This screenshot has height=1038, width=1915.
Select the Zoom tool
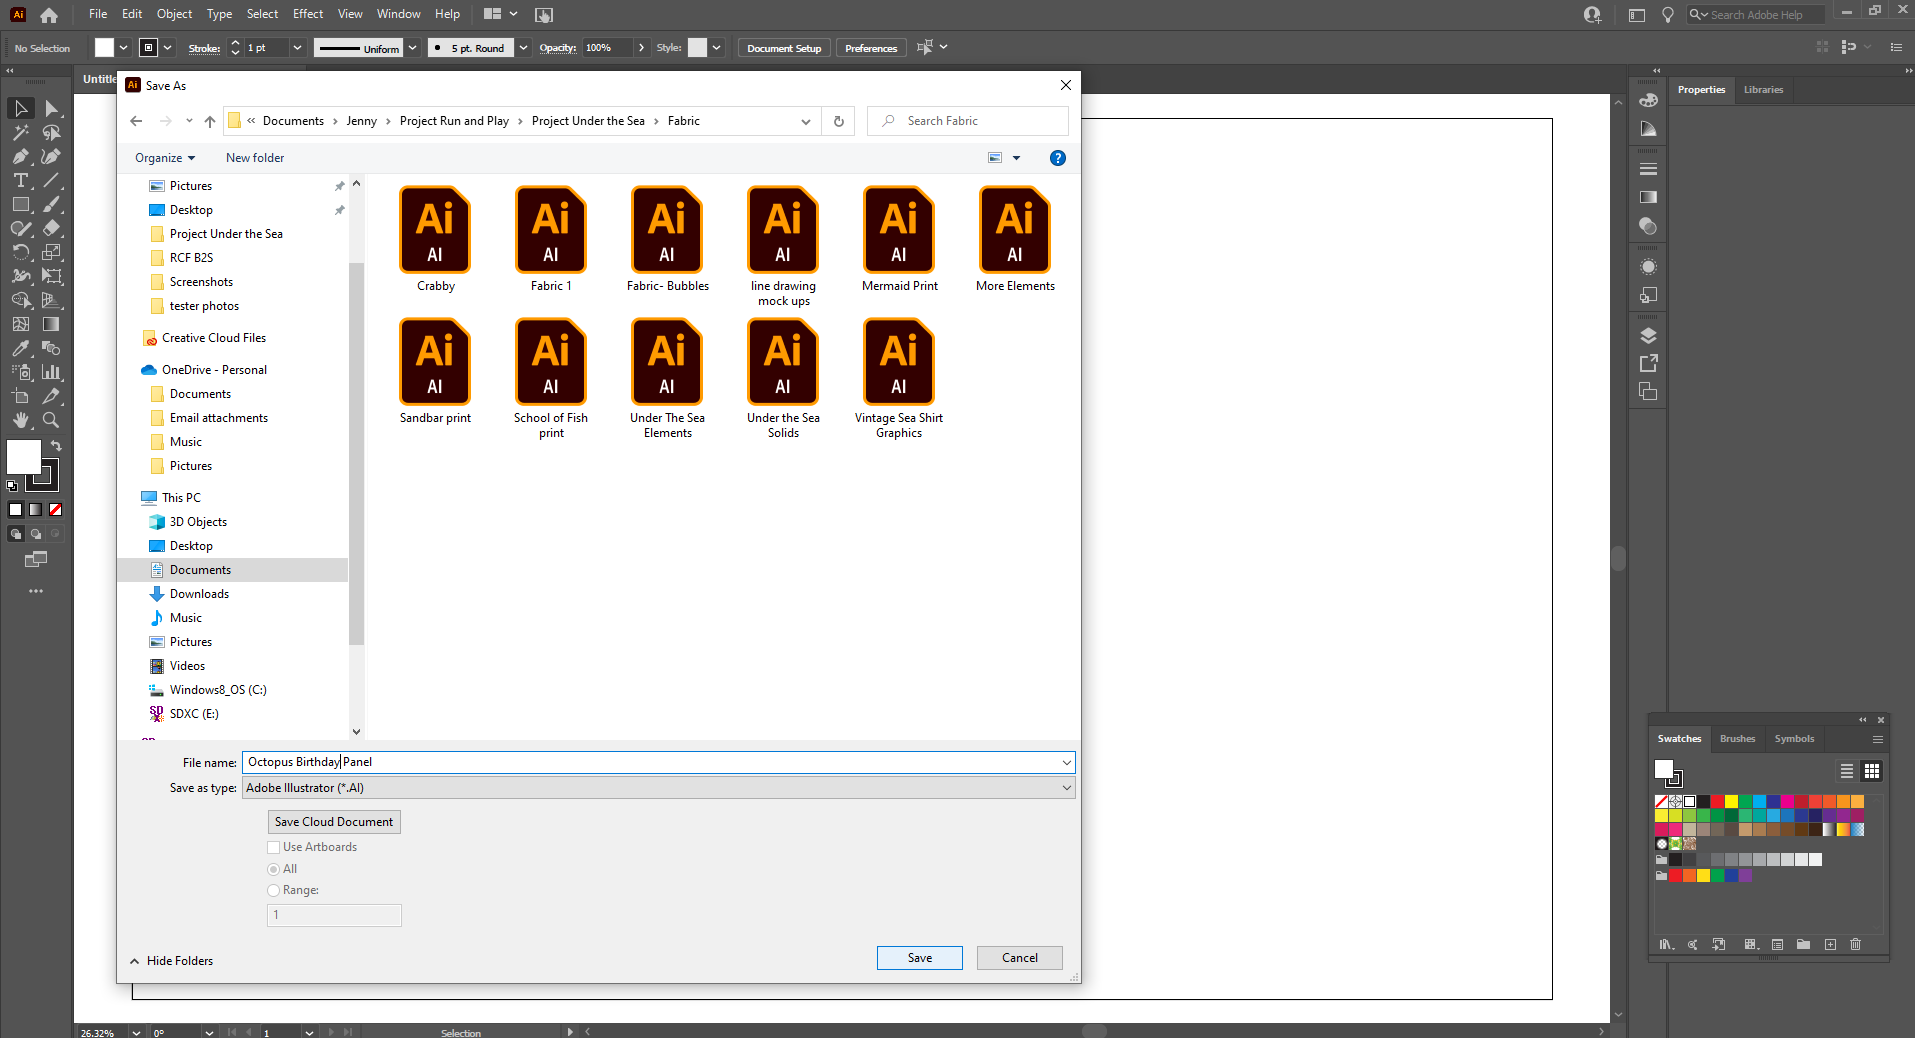[52, 420]
